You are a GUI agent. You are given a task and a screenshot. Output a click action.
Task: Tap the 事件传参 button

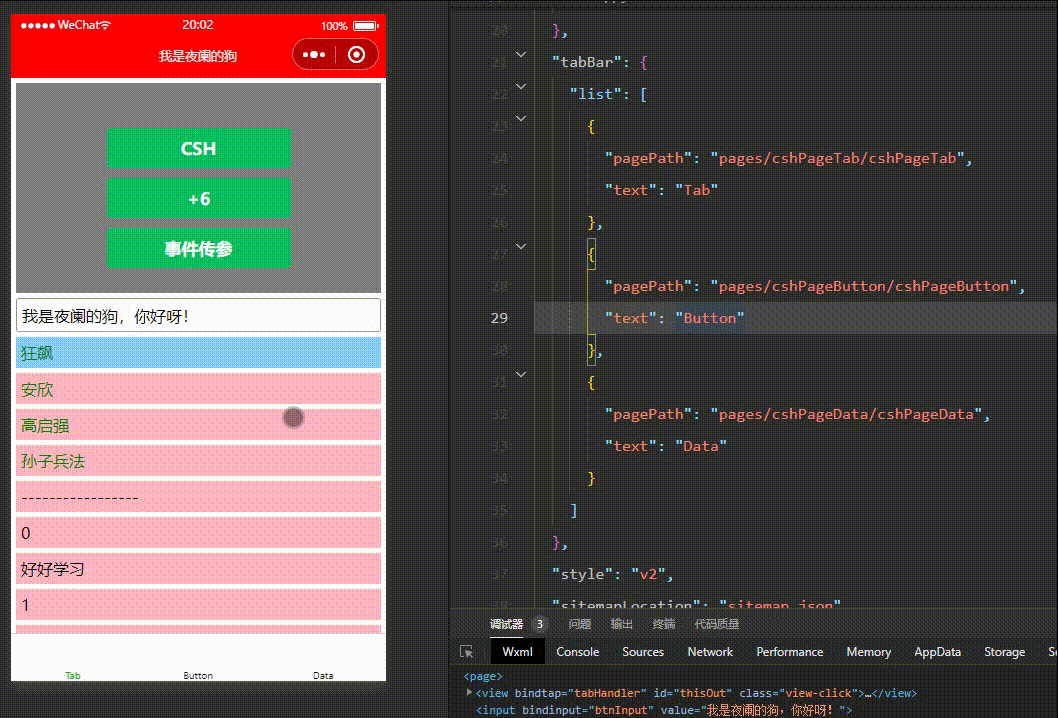click(x=198, y=248)
